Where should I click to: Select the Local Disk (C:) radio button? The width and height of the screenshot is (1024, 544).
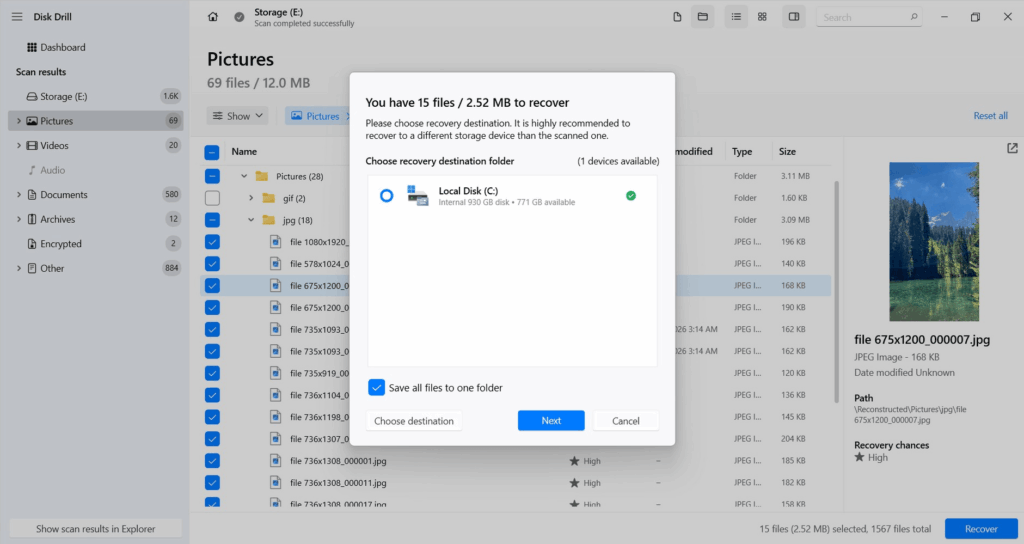click(x=387, y=195)
